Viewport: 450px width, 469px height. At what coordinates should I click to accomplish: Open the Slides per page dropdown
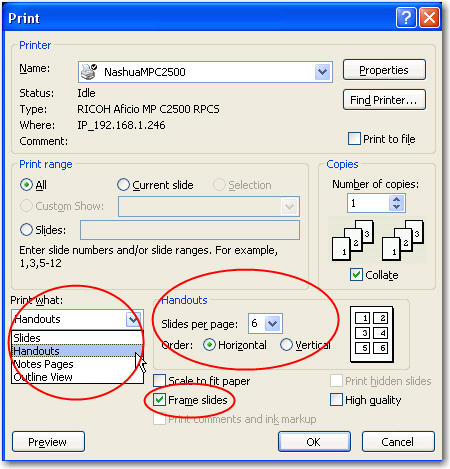point(273,323)
